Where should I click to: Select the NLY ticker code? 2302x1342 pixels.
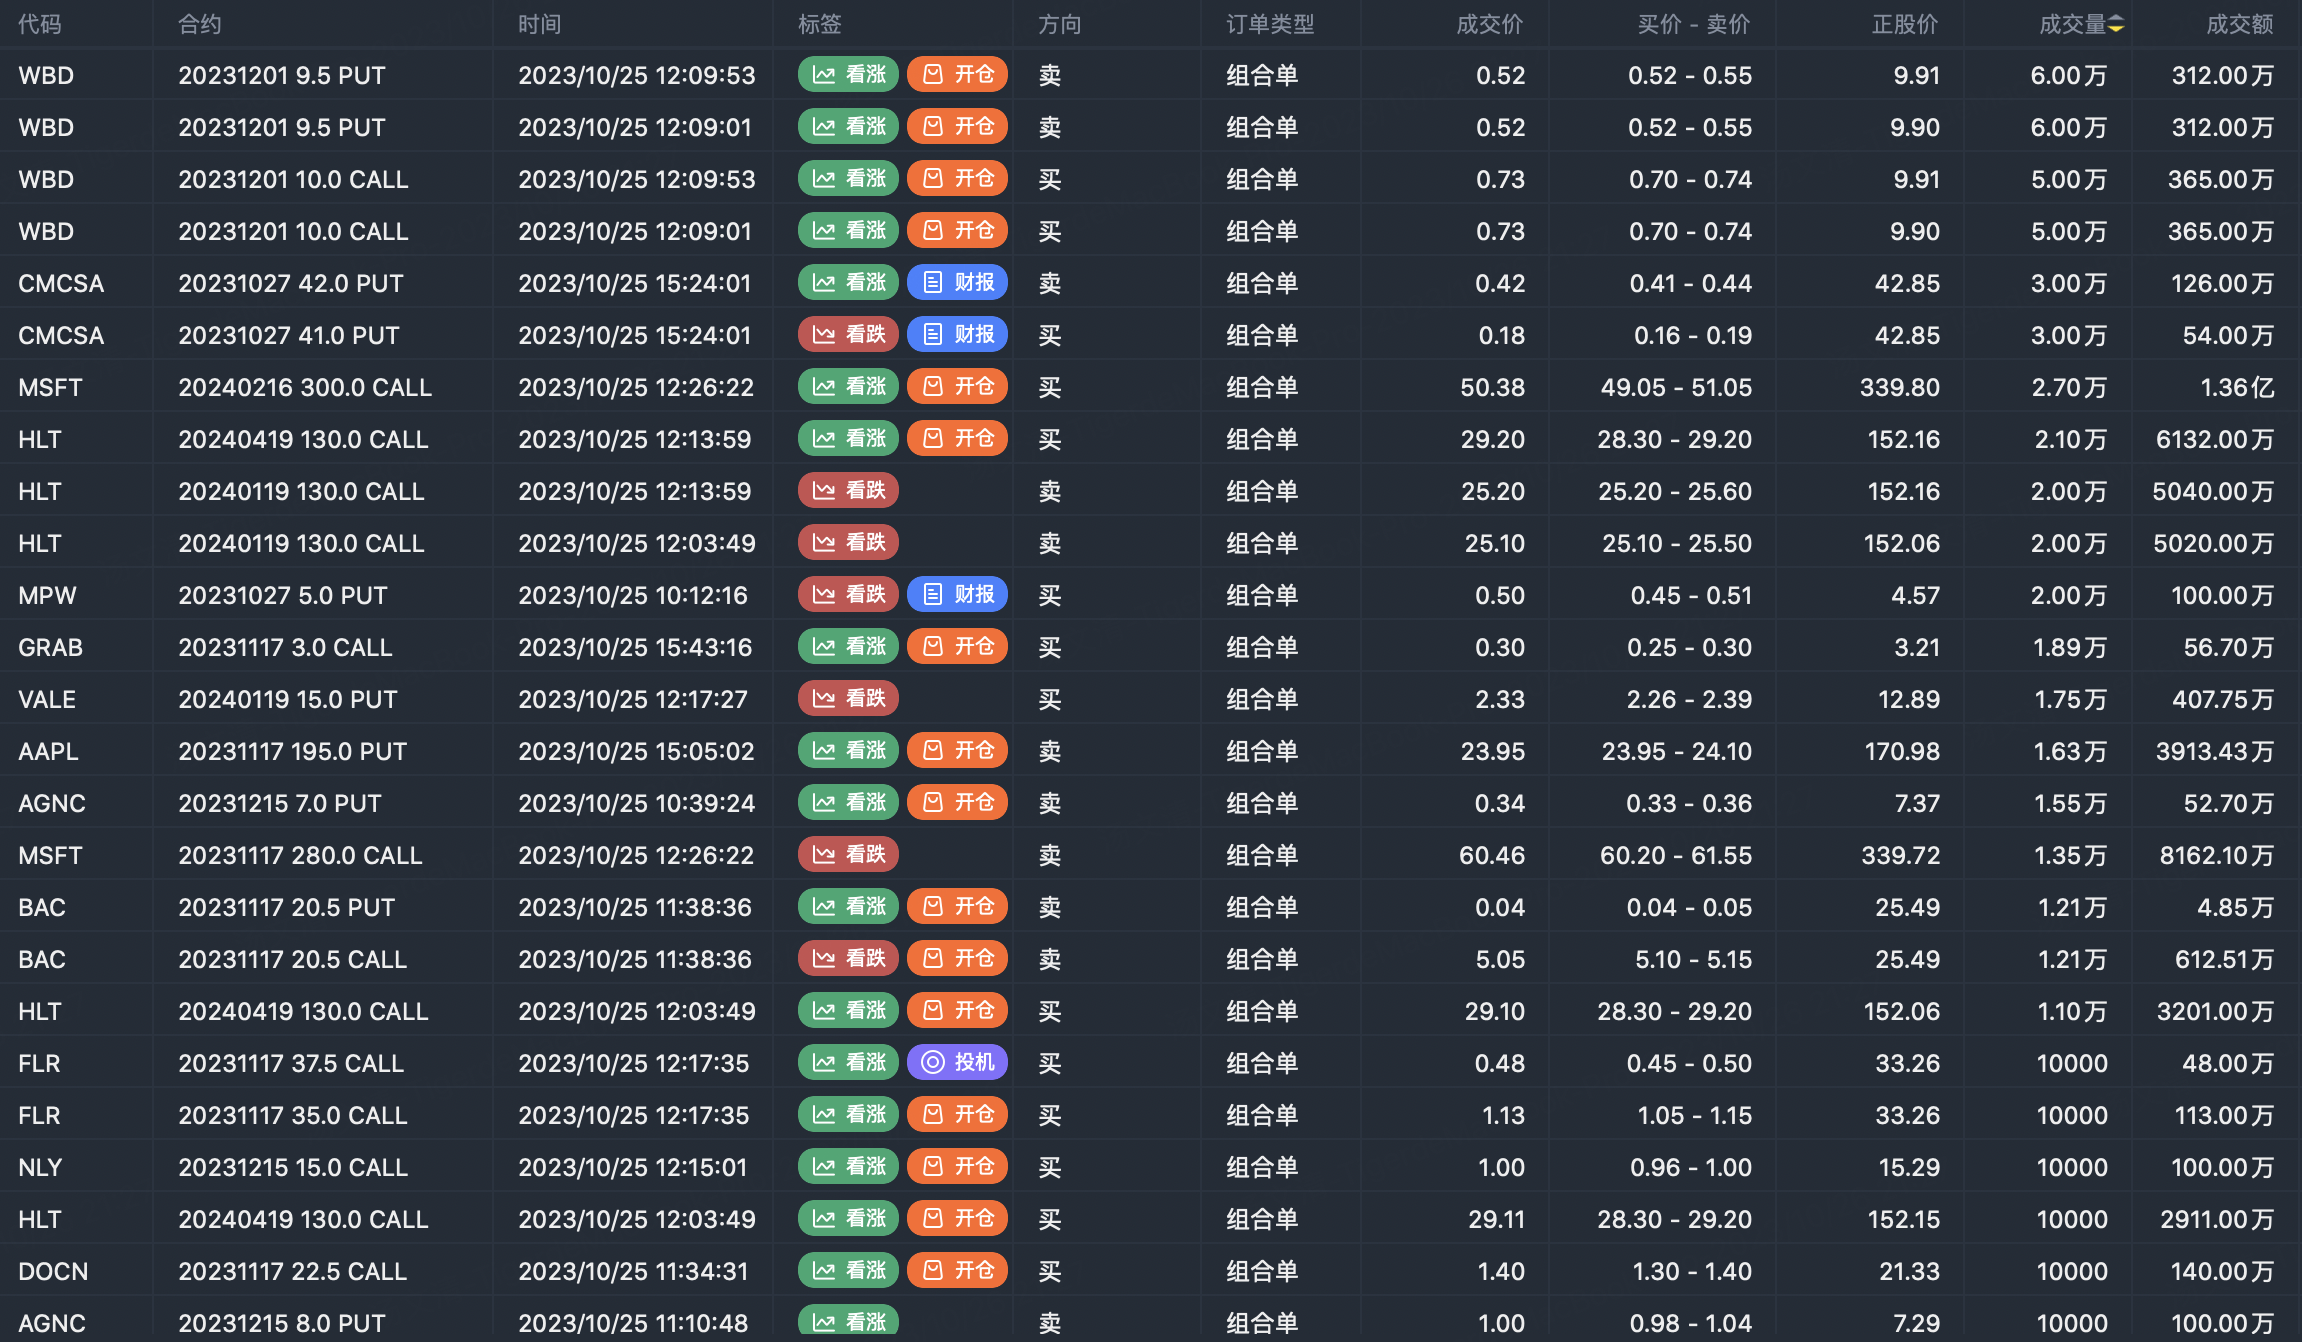click(x=40, y=1167)
